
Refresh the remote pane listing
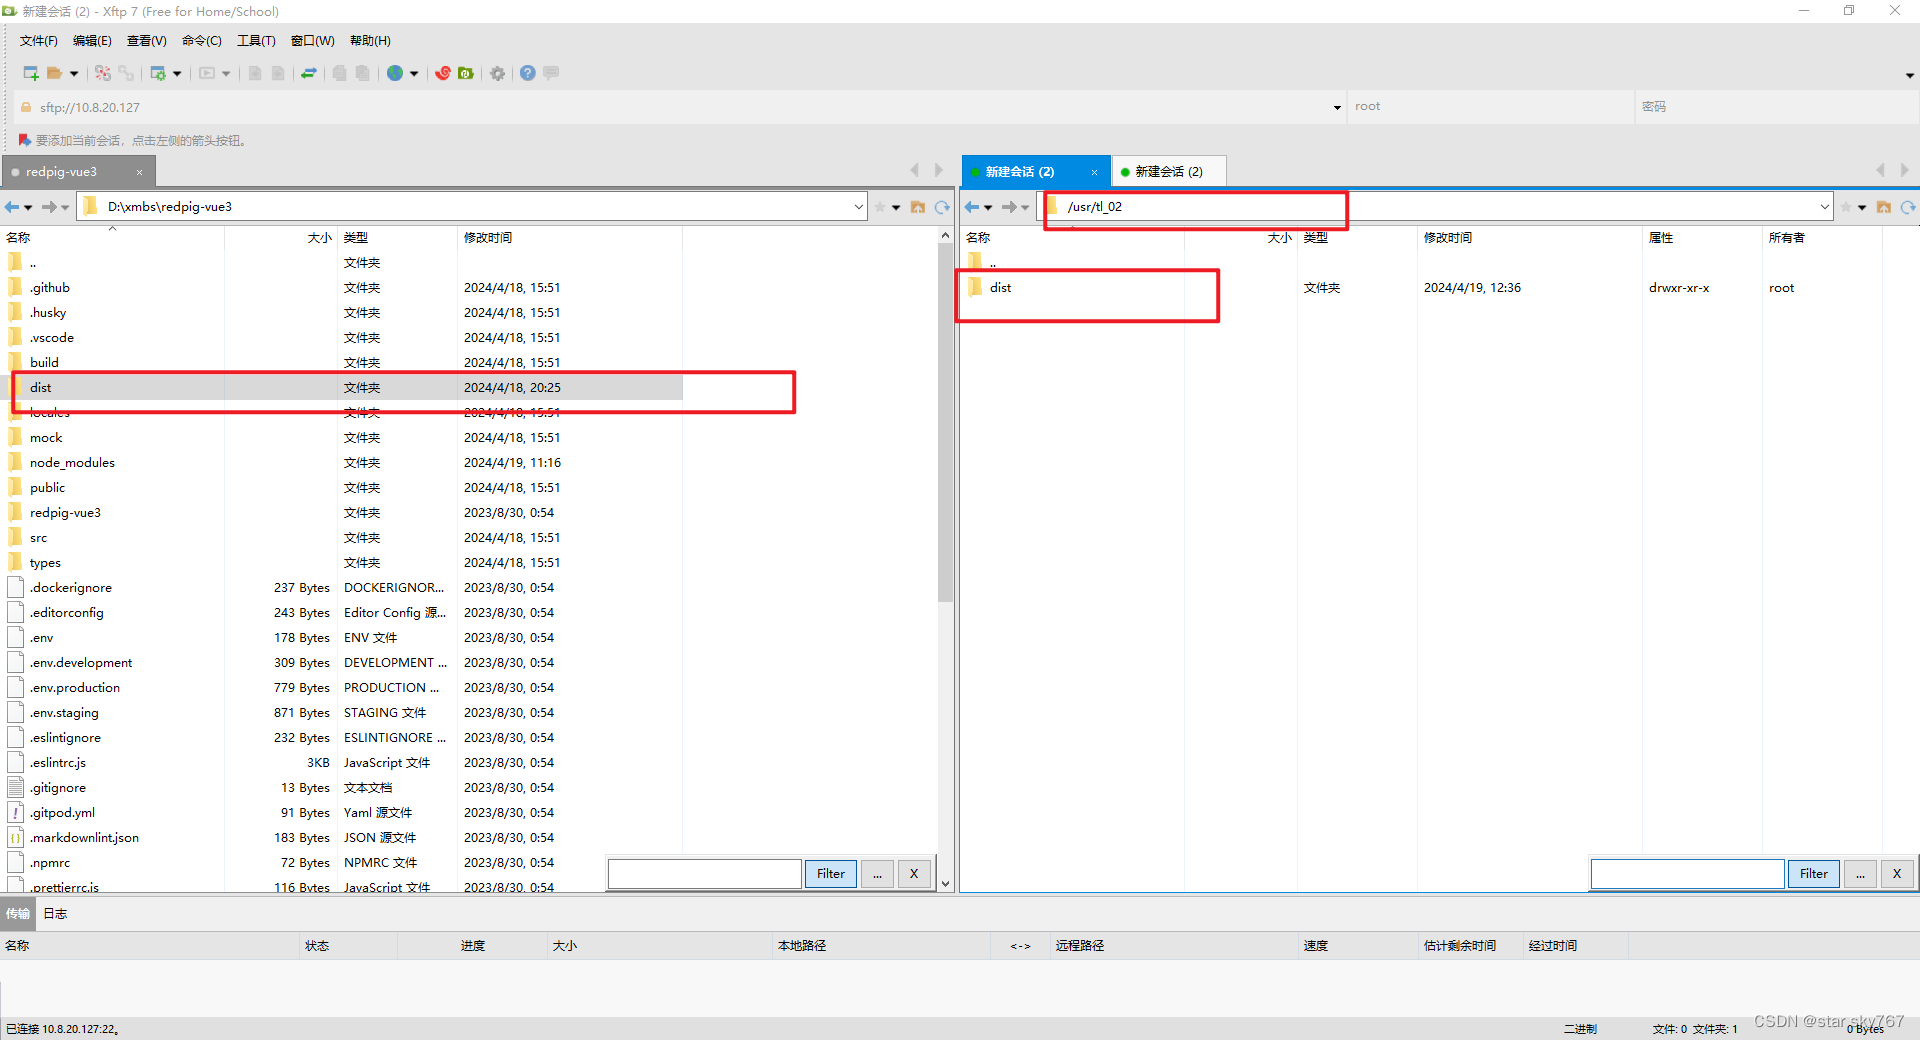tap(1908, 207)
